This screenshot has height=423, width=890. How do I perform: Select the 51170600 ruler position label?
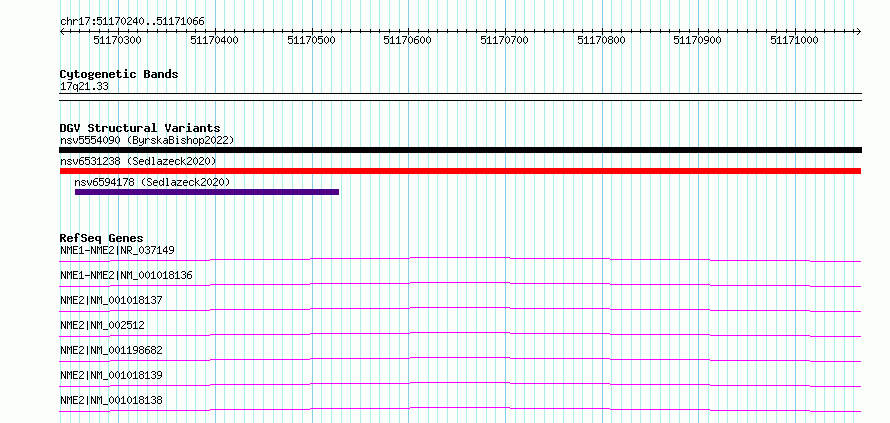point(408,40)
